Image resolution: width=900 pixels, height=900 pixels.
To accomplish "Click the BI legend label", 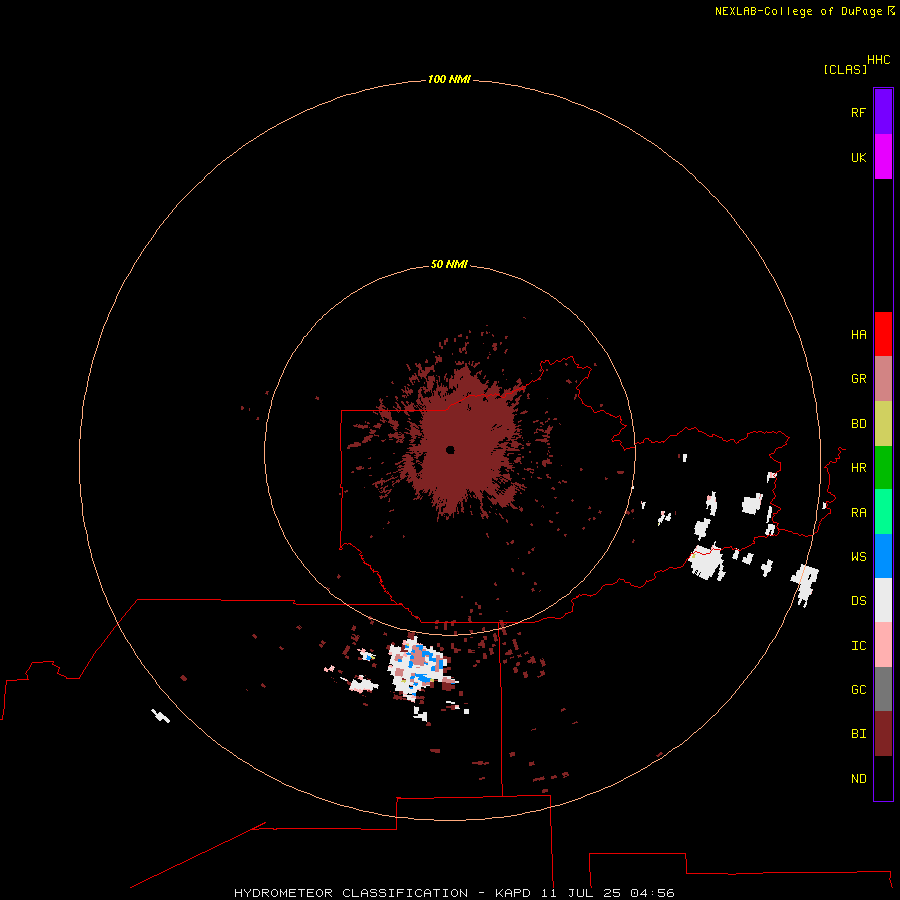I will pyautogui.click(x=859, y=734).
